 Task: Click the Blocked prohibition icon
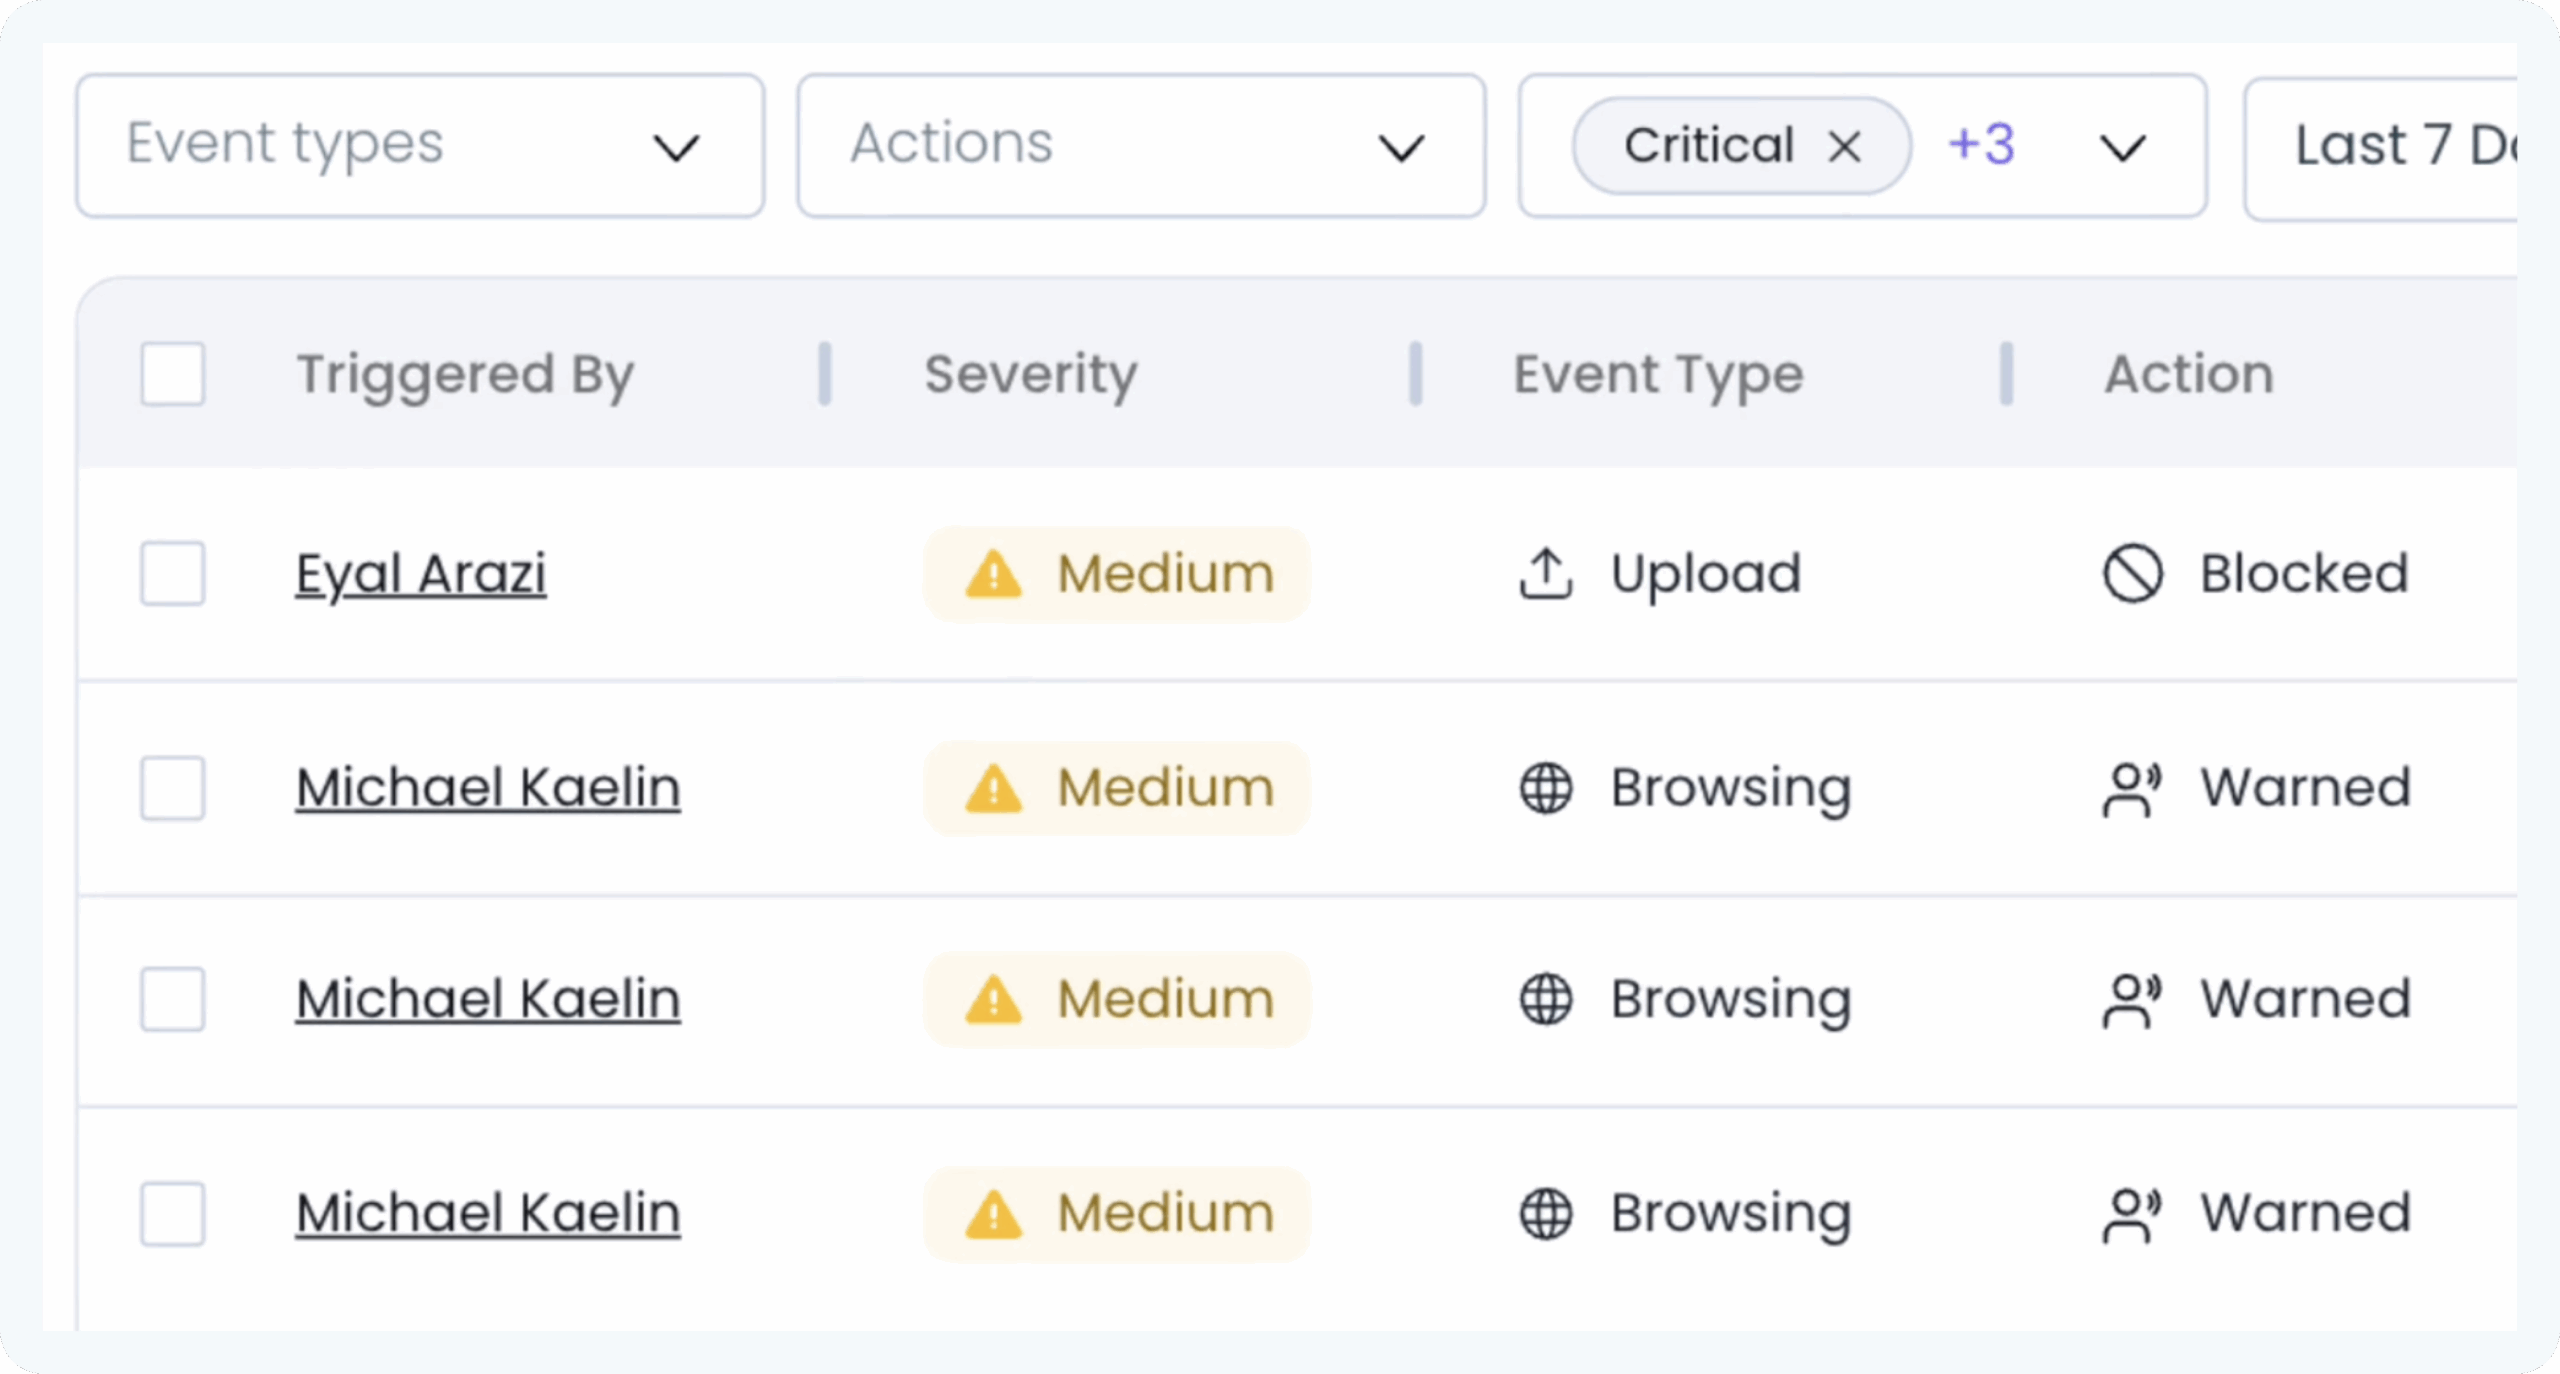[x=2132, y=574]
